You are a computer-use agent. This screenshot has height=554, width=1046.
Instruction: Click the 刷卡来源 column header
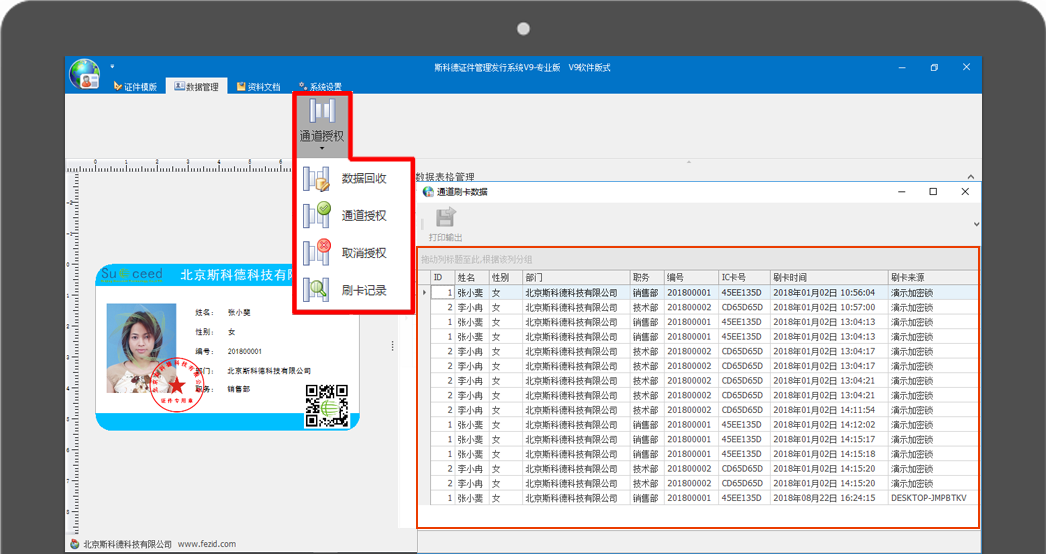[933, 277]
